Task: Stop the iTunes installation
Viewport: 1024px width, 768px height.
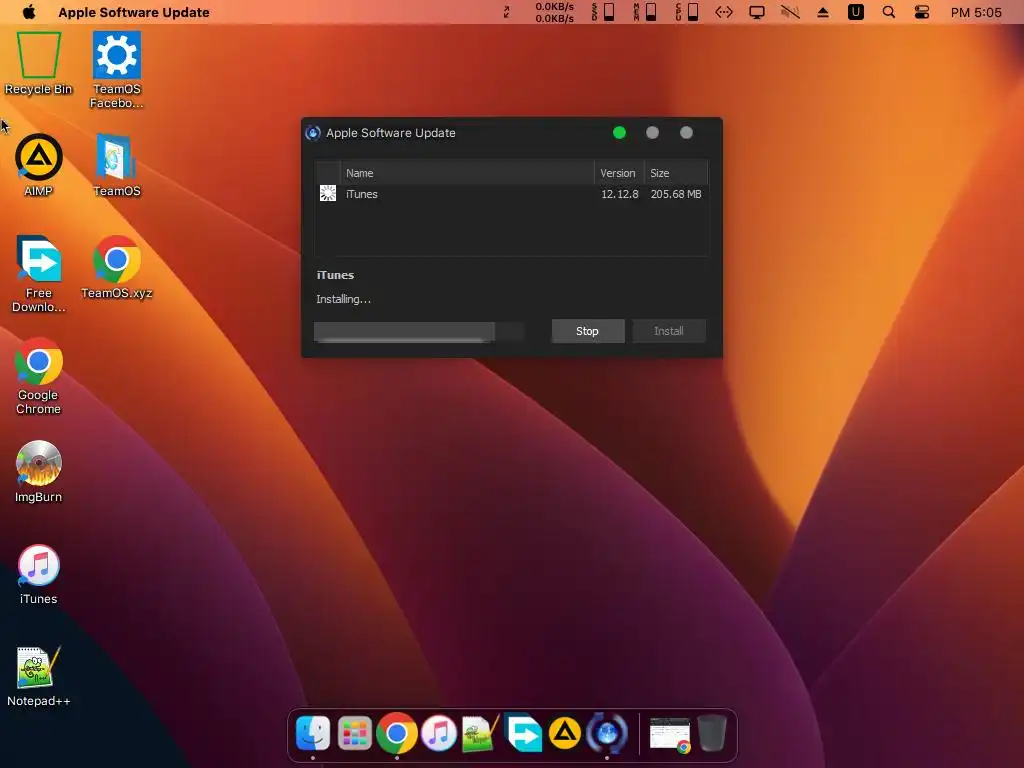Action: pyautogui.click(x=588, y=331)
